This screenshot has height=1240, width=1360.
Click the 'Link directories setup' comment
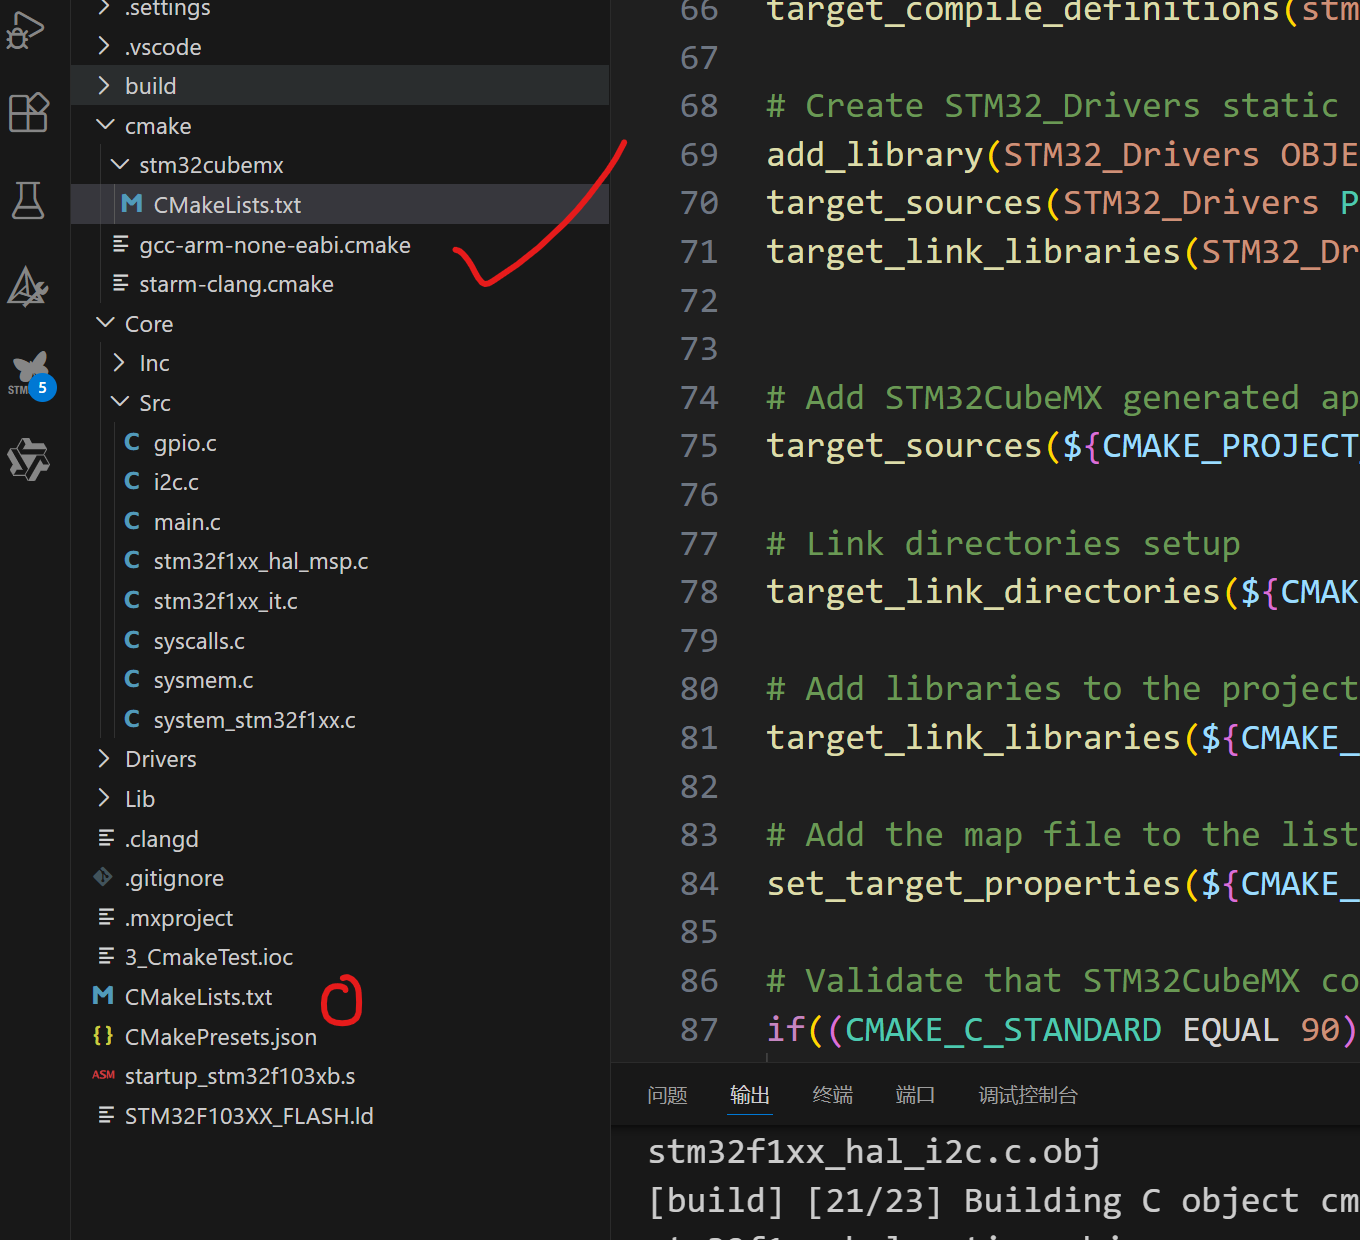click(x=1003, y=543)
